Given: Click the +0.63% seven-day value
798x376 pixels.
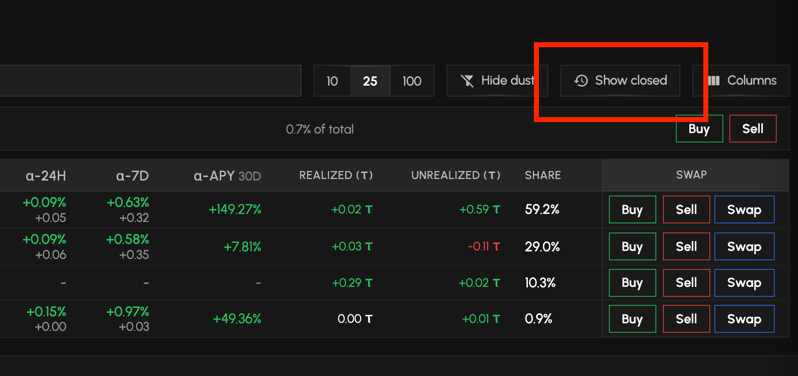Looking at the screenshot, I should tap(128, 203).
